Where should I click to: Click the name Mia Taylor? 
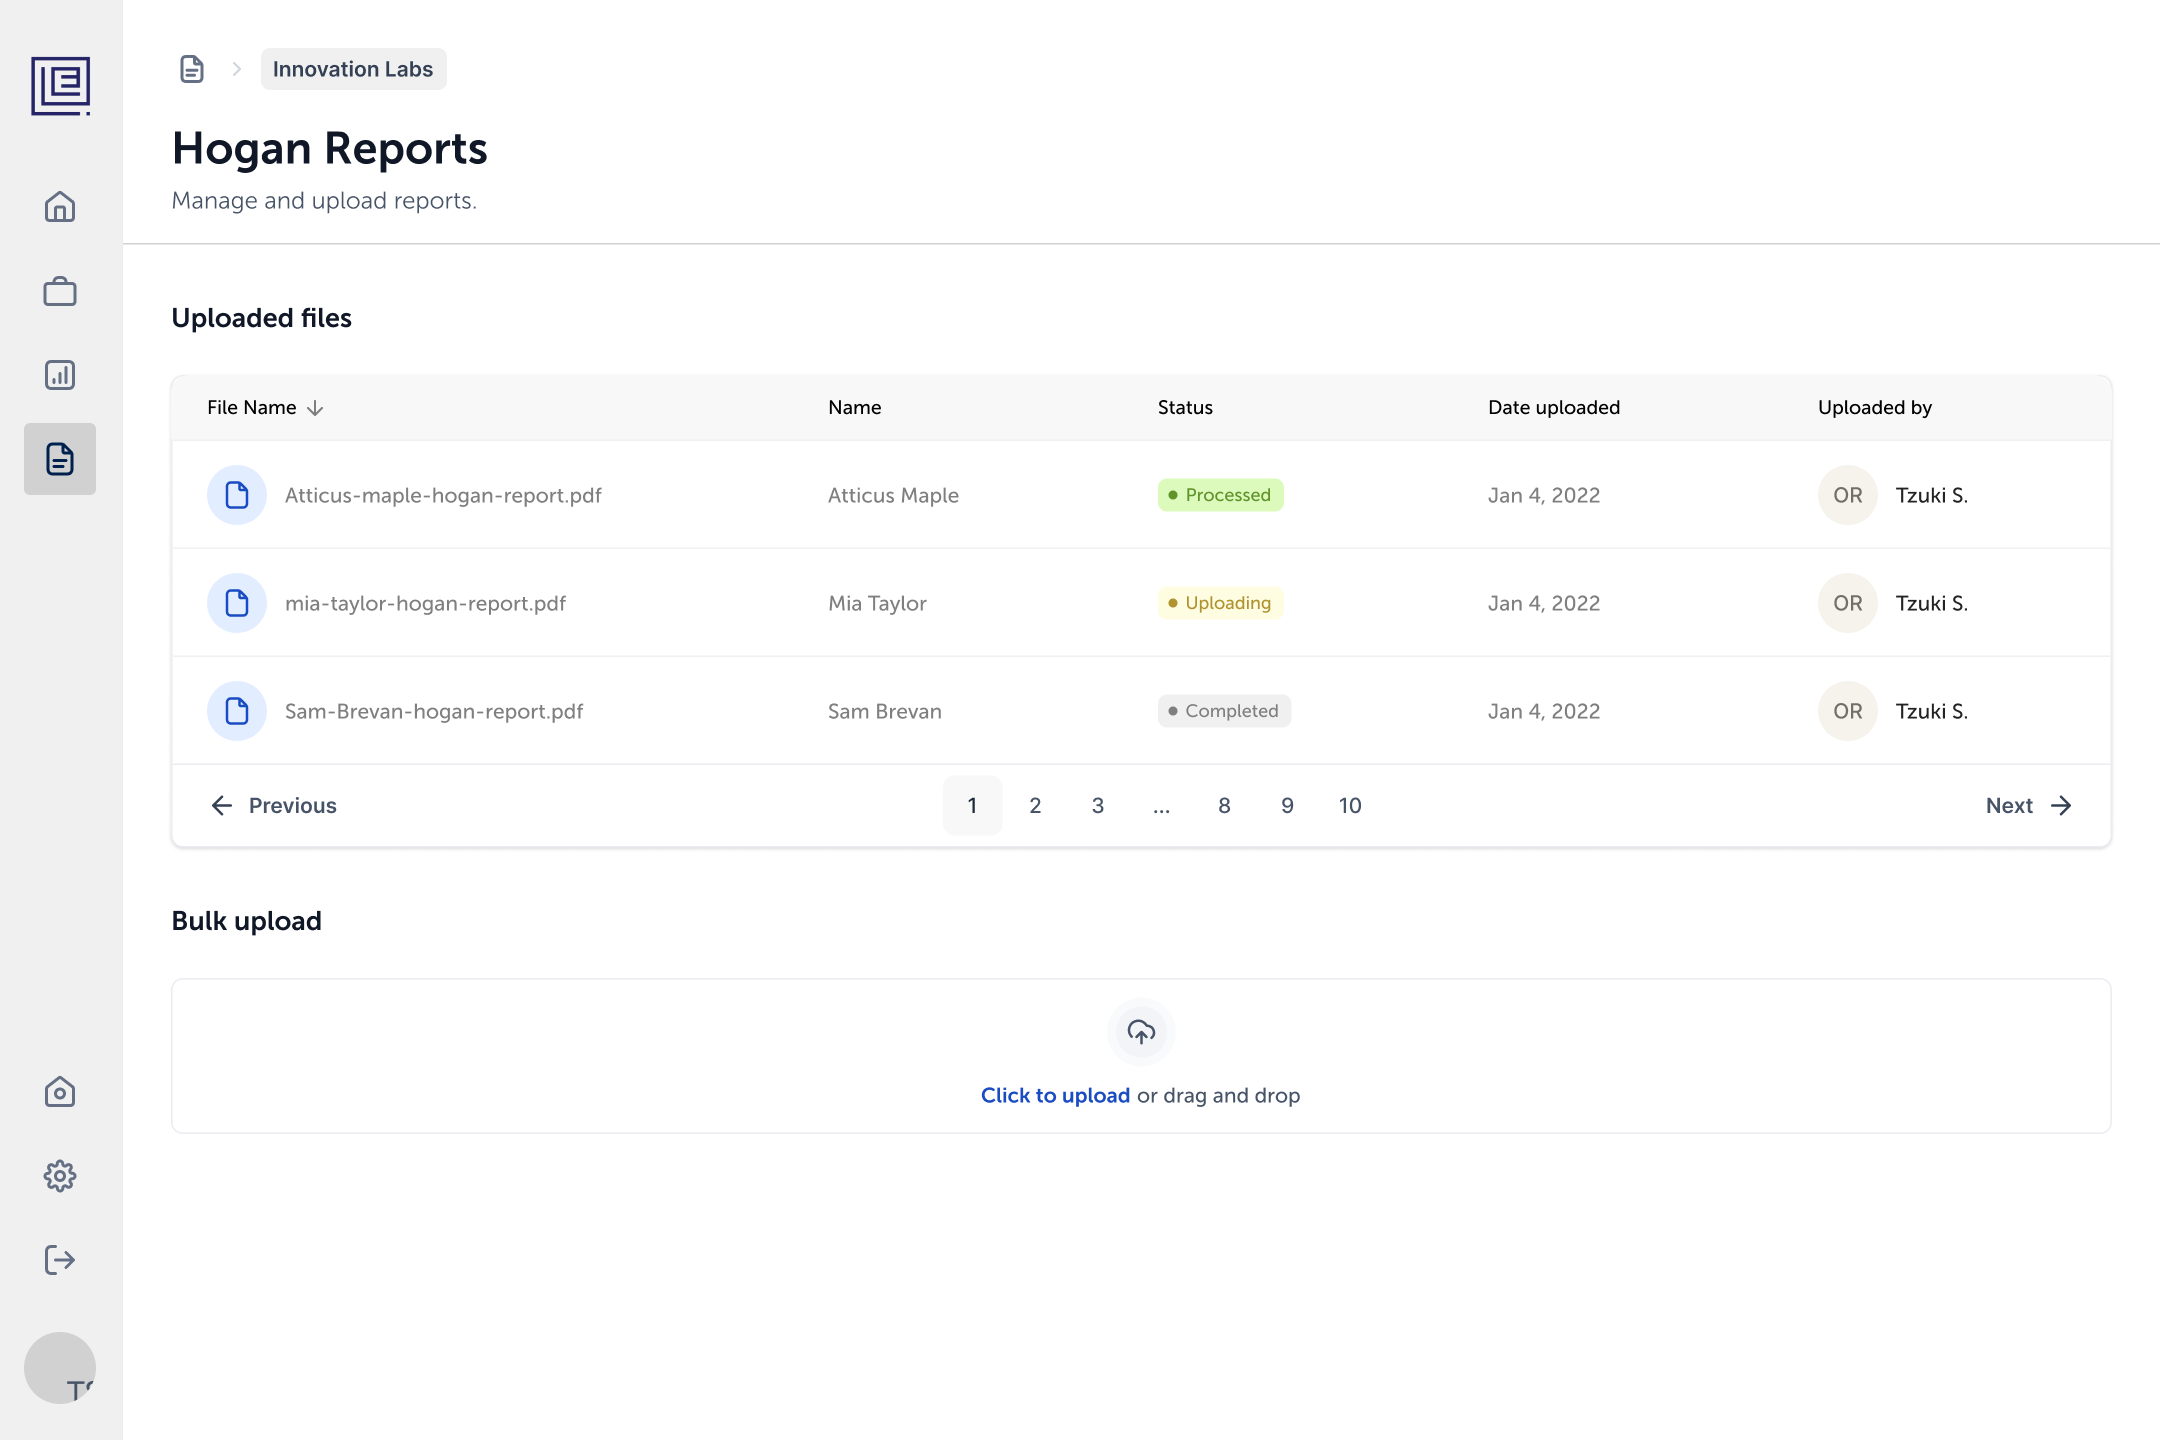pyautogui.click(x=877, y=604)
